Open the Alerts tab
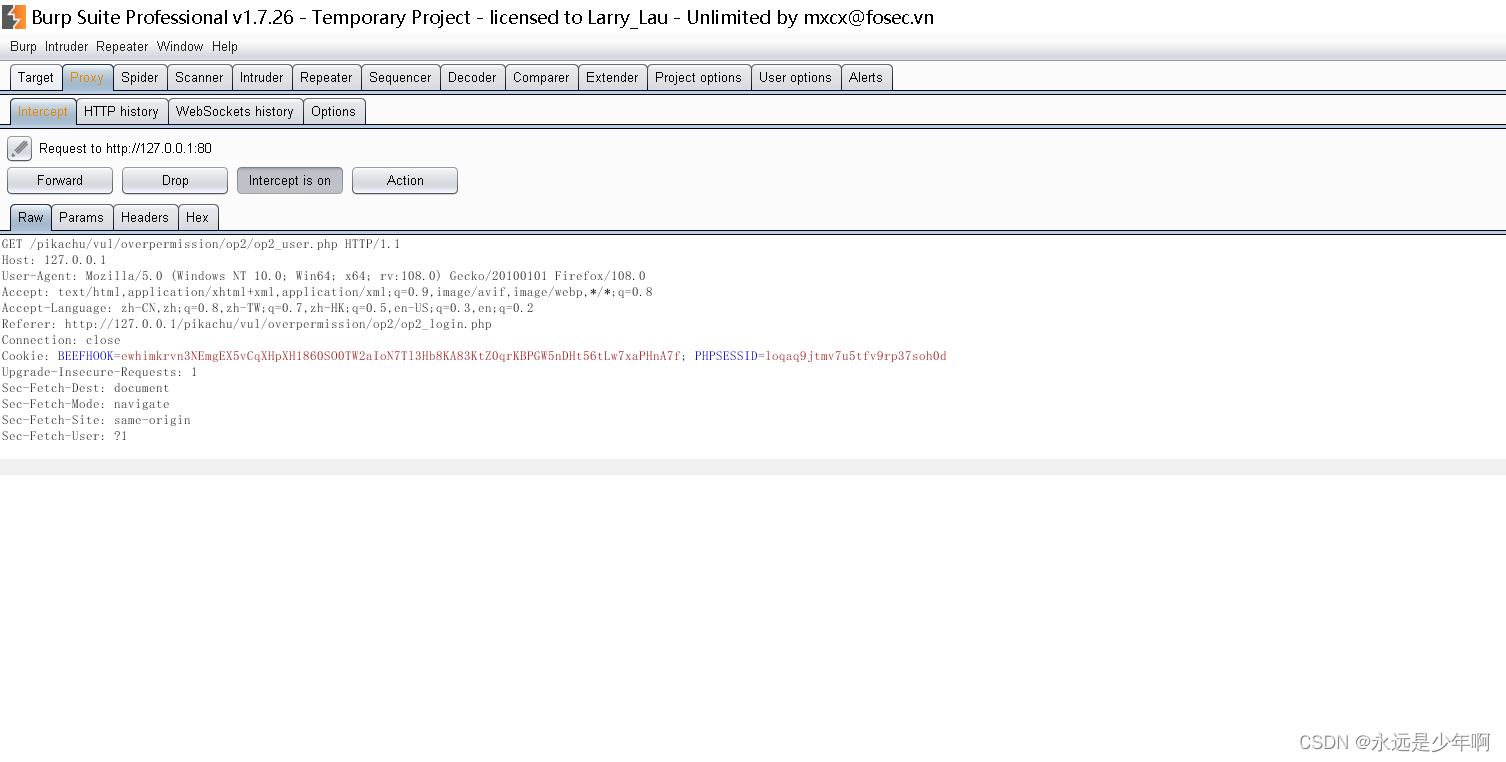This screenshot has width=1506, height=762. pos(866,77)
